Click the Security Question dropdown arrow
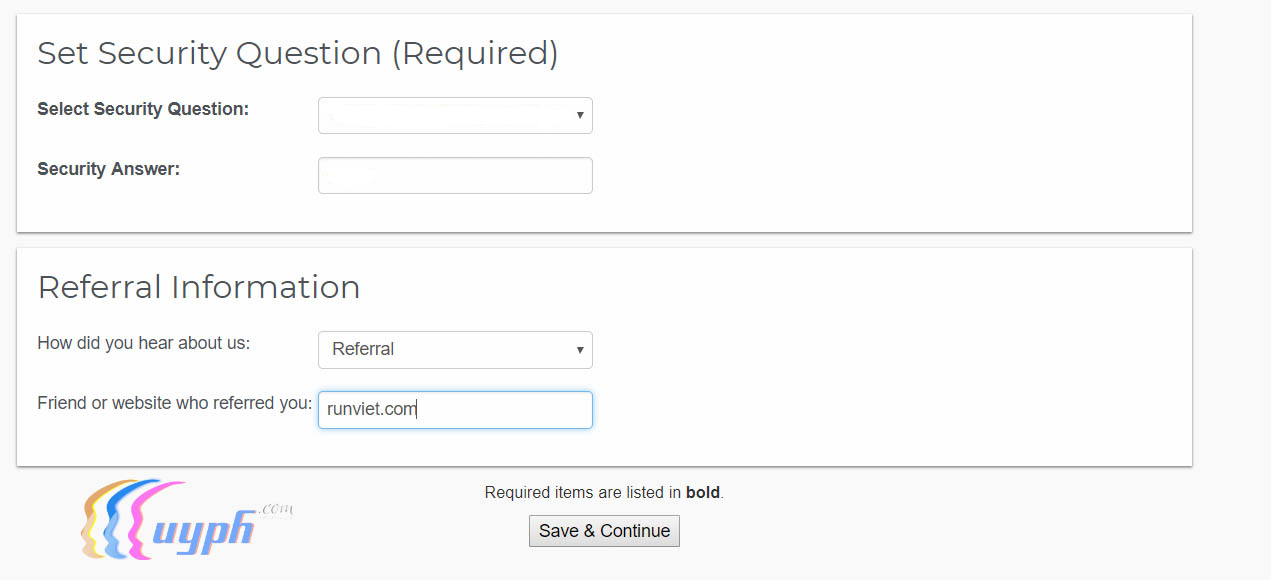This screenshot has width=1271, height=580. coord(580,116)
